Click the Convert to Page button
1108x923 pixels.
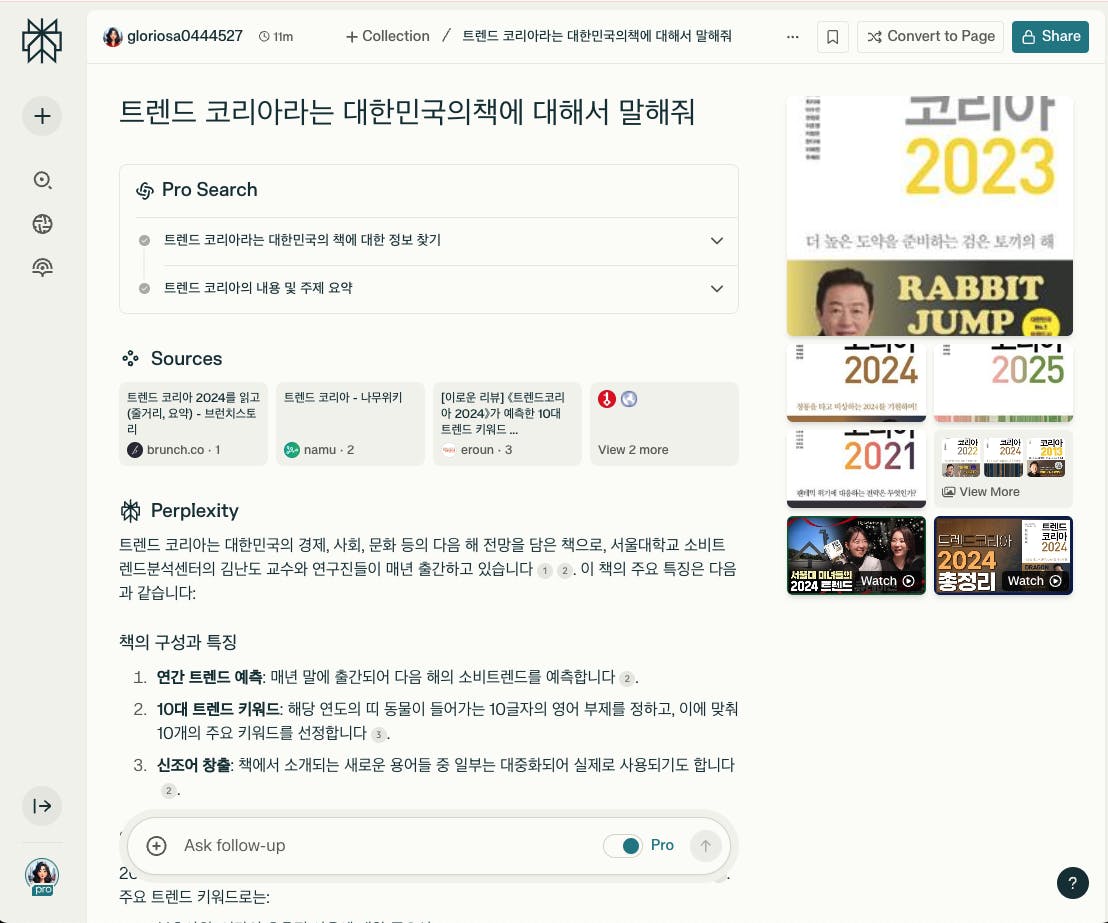point(931,37)
